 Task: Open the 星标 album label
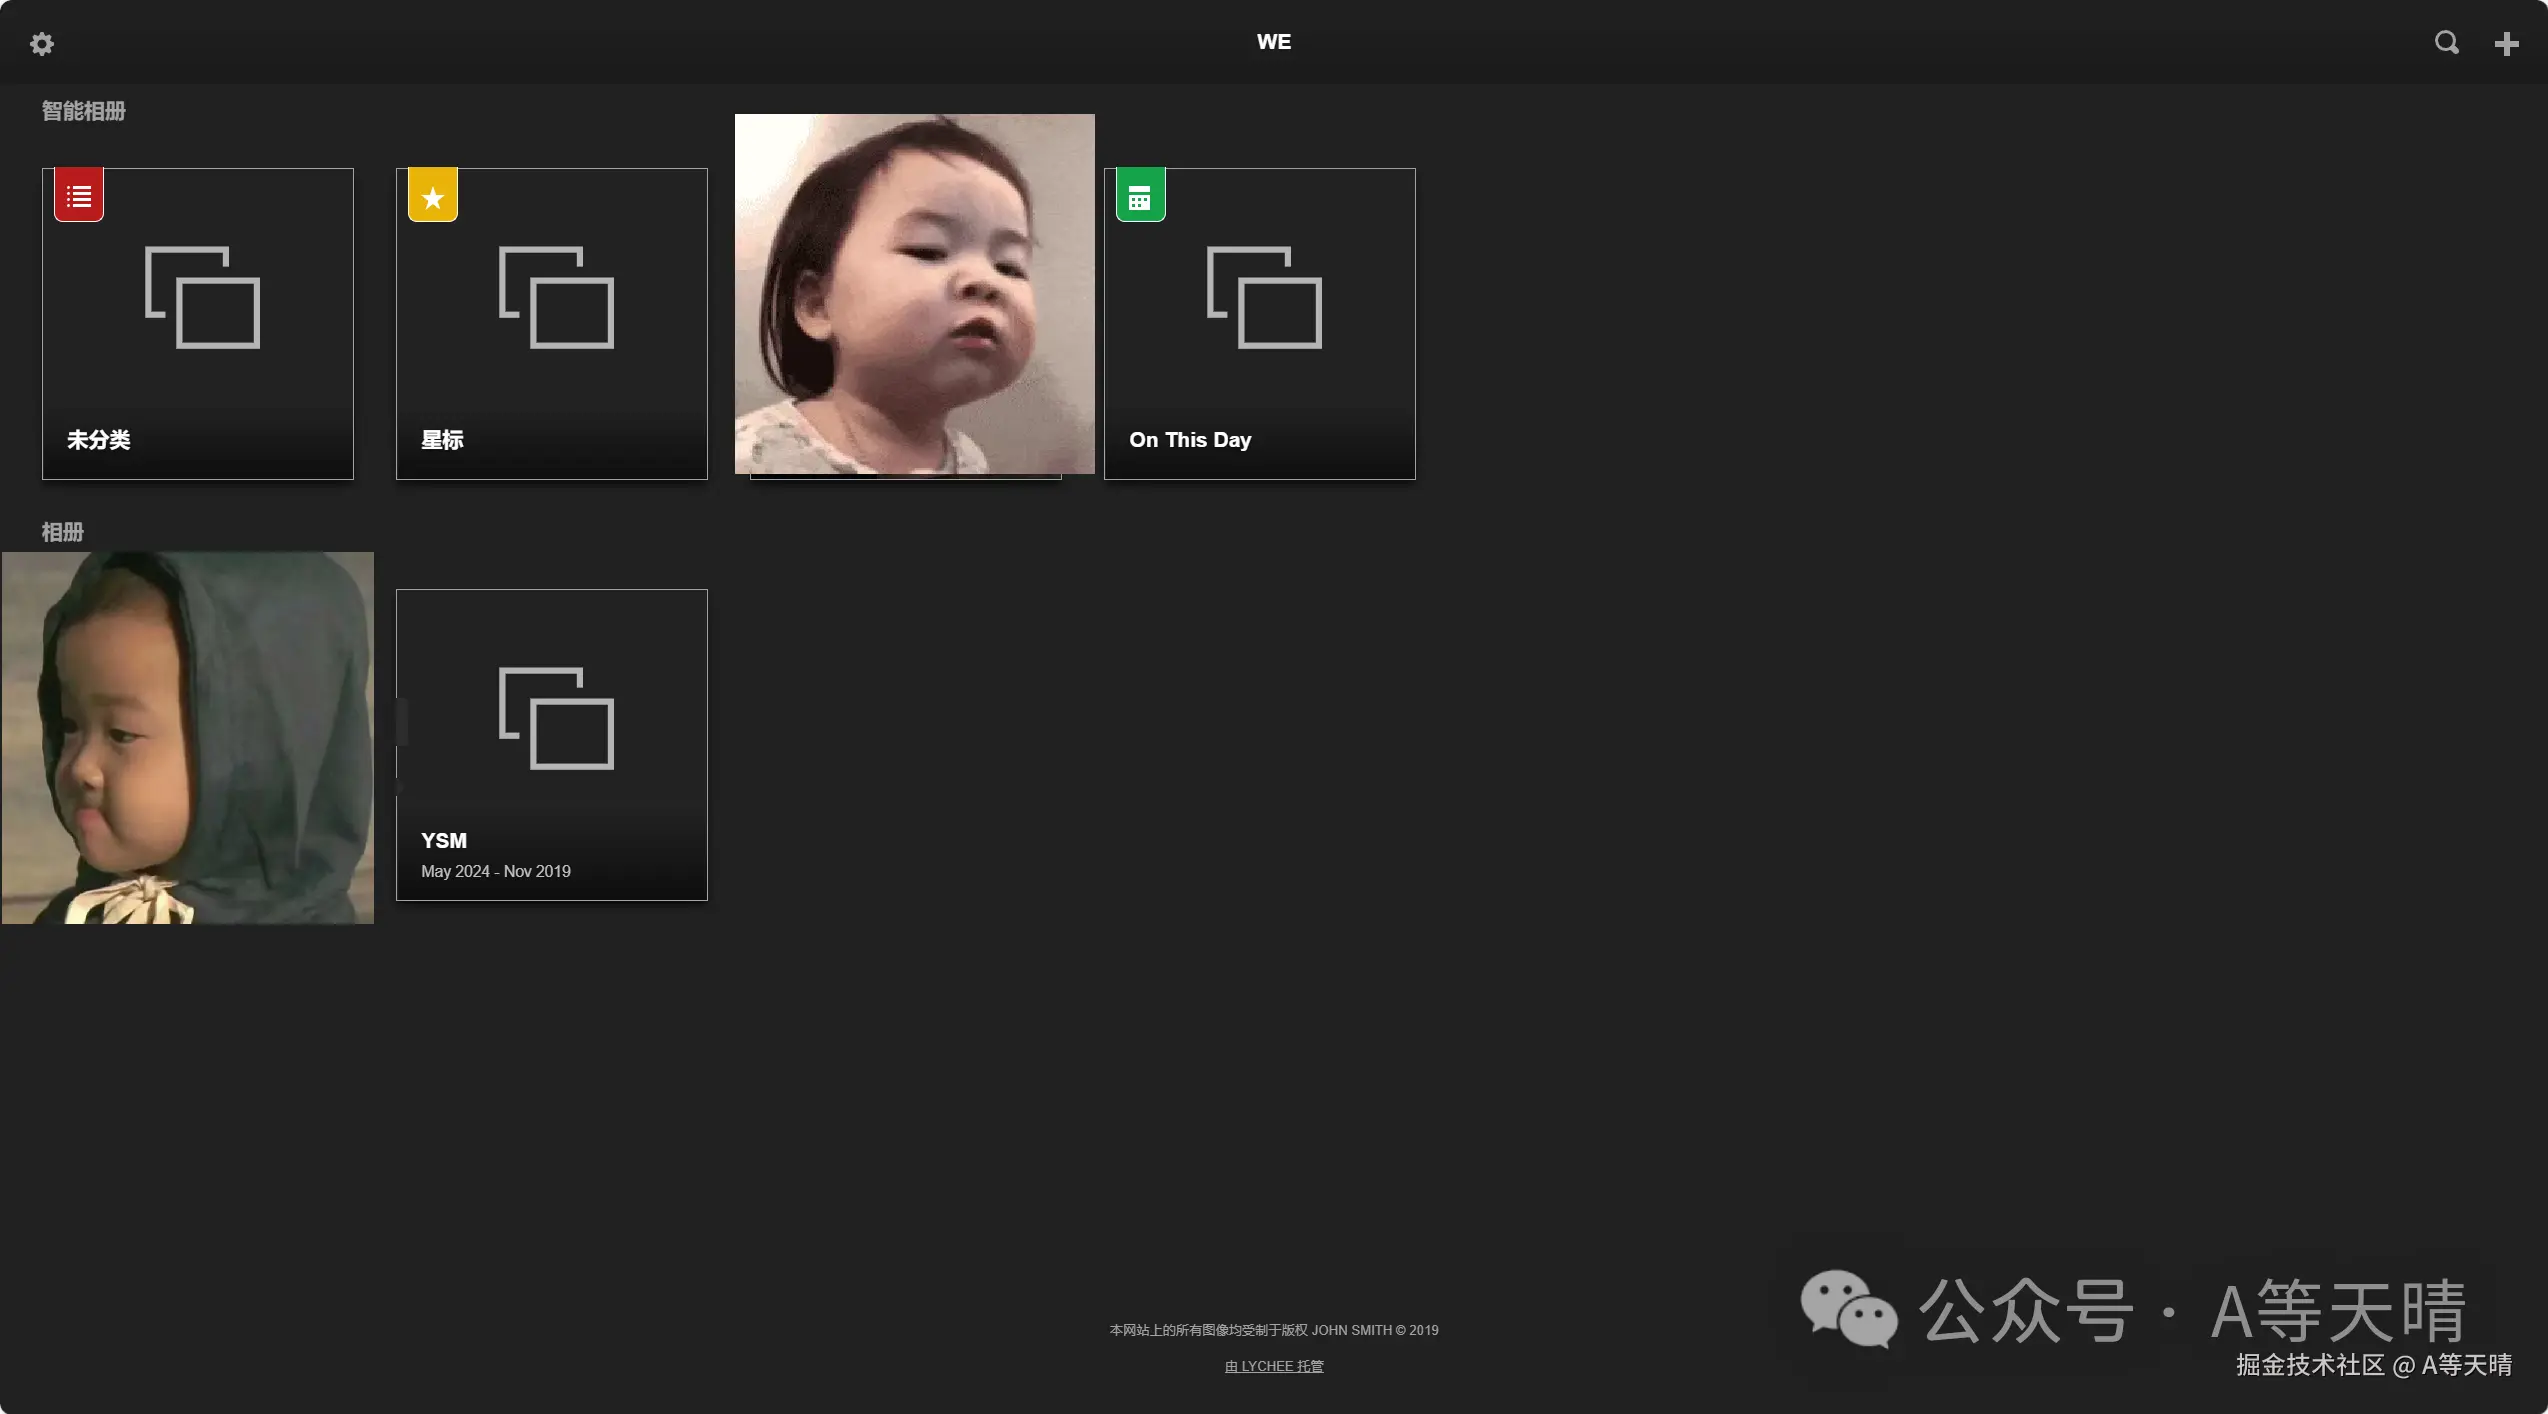[x=442, y=440]
